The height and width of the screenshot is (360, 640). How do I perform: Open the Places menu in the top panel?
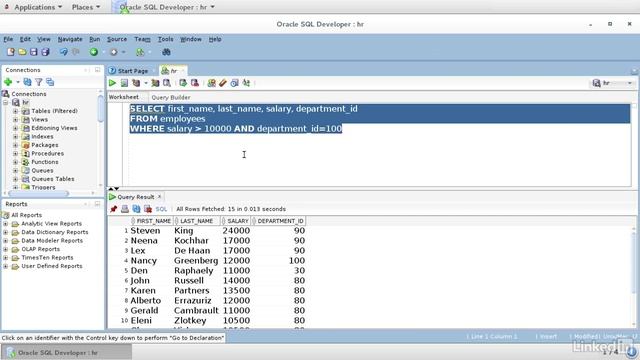(x=86, y=7)
